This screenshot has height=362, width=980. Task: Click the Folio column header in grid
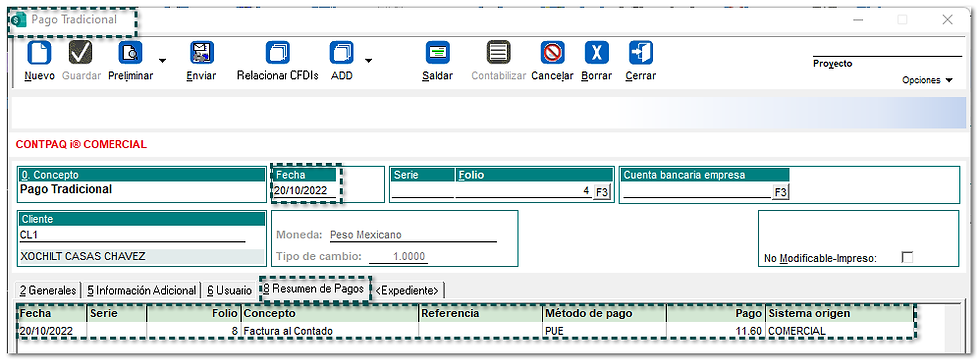point(194,313)
